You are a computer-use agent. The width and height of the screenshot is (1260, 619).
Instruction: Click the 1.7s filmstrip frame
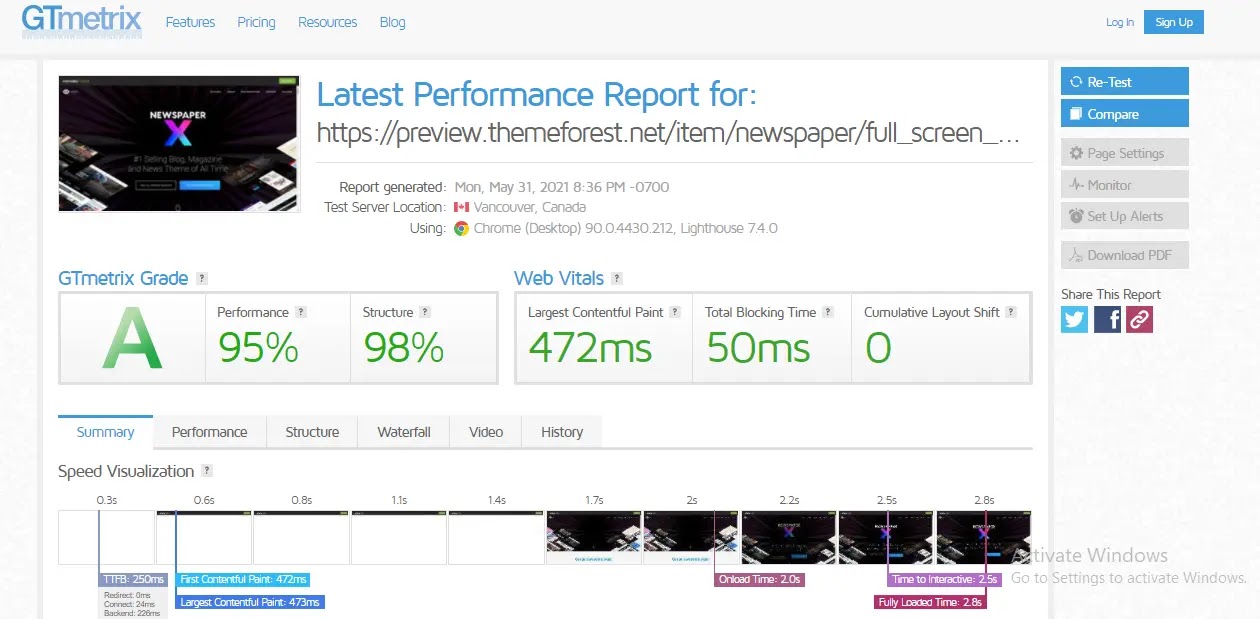(x=593, y=538)
